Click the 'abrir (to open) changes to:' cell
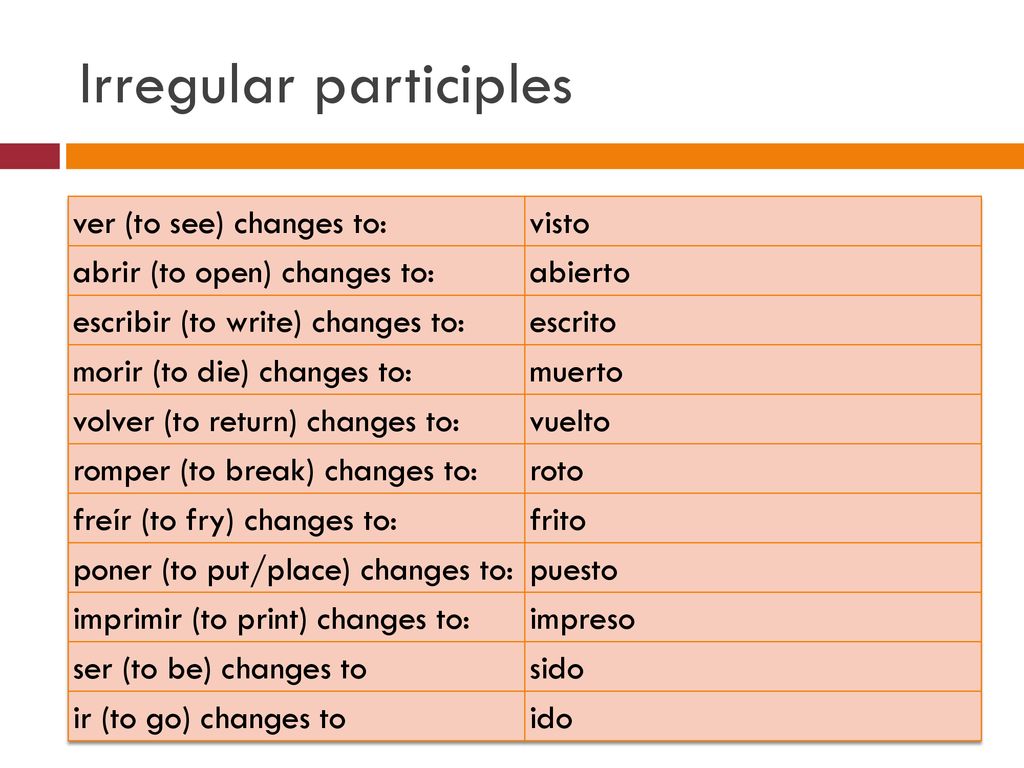The height and width of the screenshot is (768, 1024). pyautogui.click(x=296, y=271)
